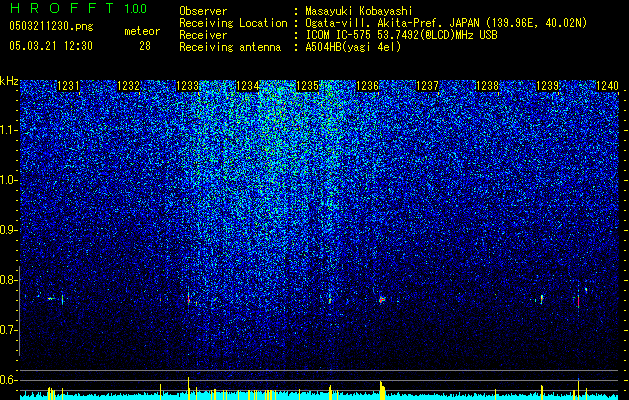Click the 1237 time marker

[x=427, y=86]
